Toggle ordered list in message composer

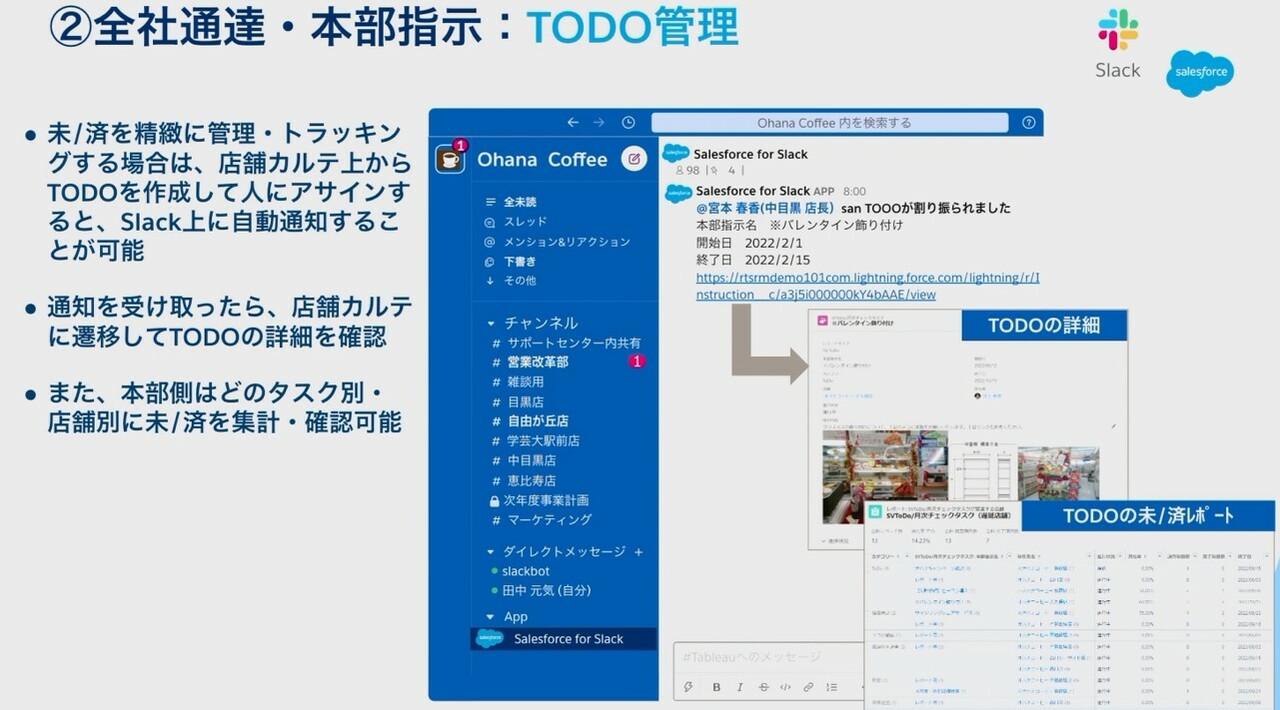click(833, 687)
